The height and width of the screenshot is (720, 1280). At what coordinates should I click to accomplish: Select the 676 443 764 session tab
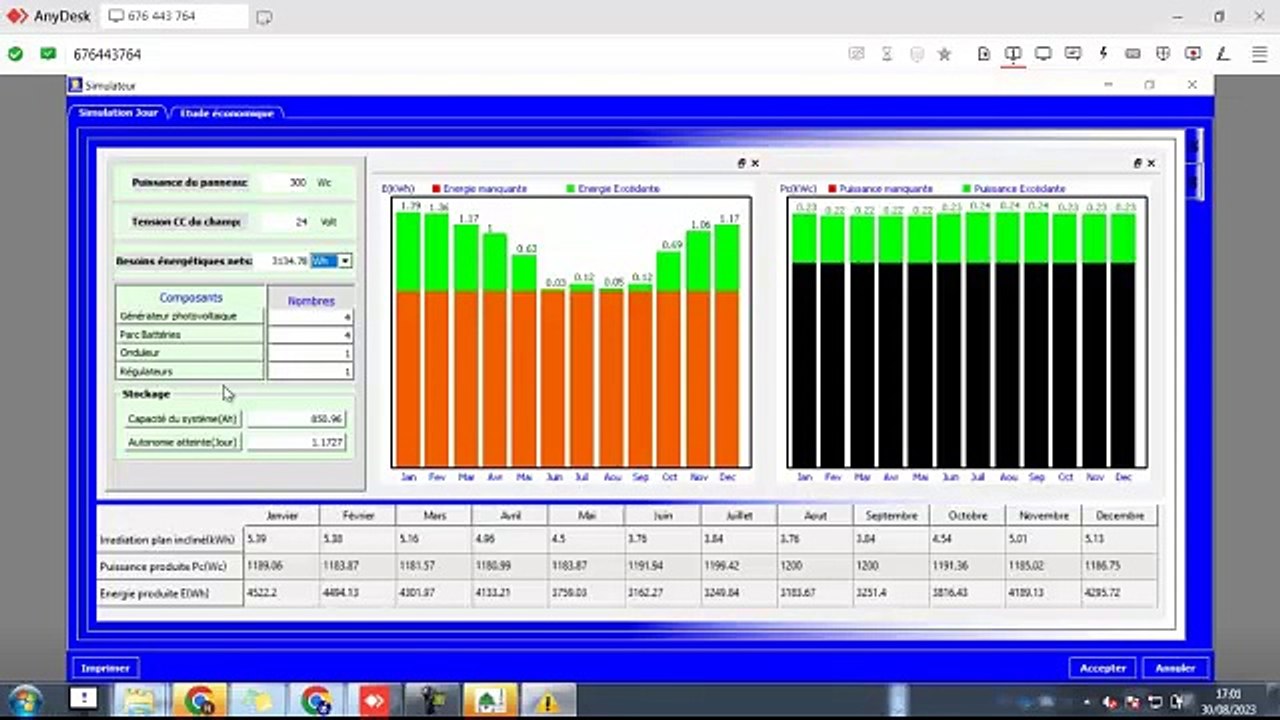[175, 16]
